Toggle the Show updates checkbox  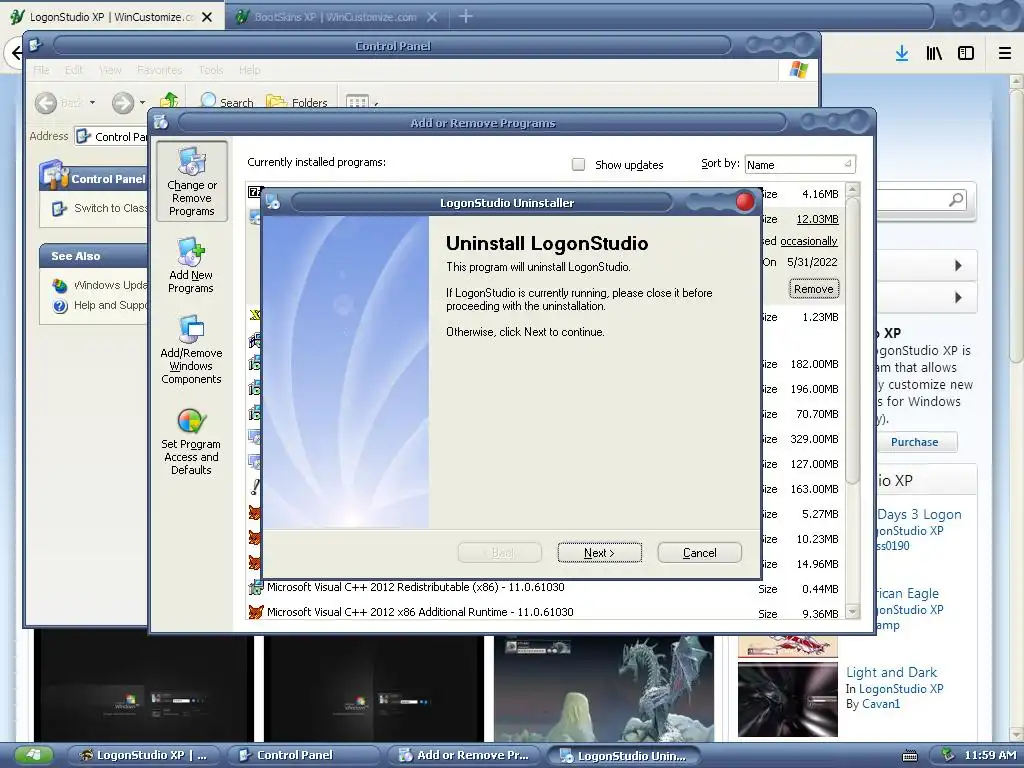coord(578,165)
